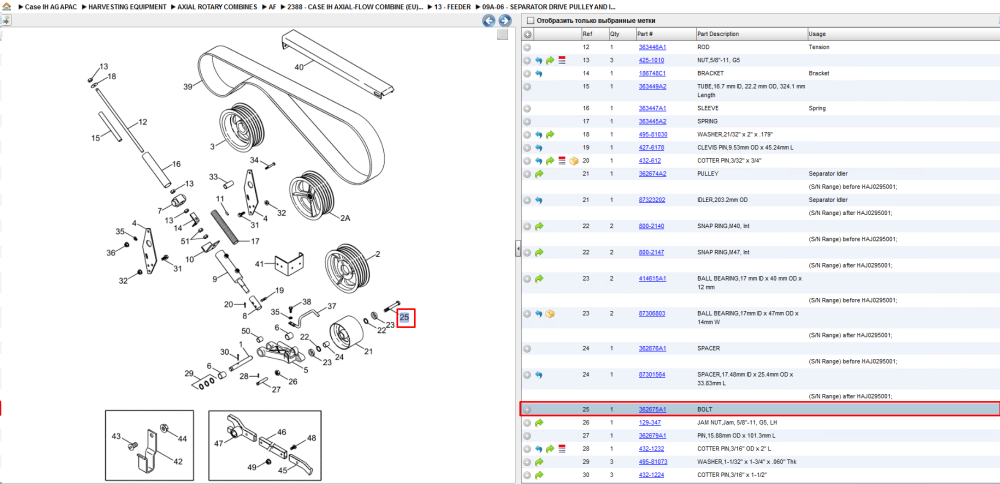Open package box icon on COTTER PIN 432-612 row
Viewport: 1000px width, 484px height.
click(573, 161)
